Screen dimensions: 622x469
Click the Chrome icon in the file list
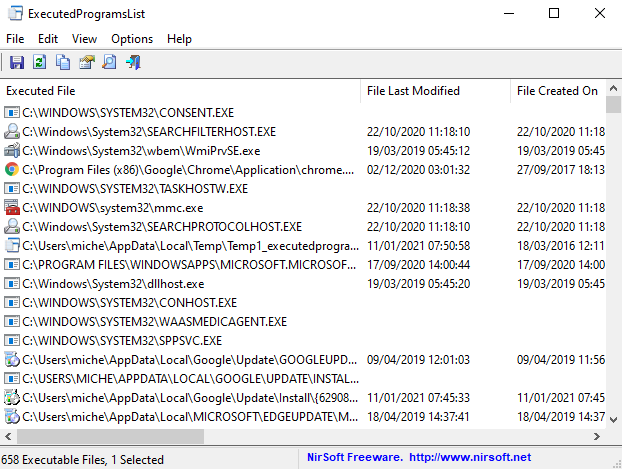tap(12, 169)
